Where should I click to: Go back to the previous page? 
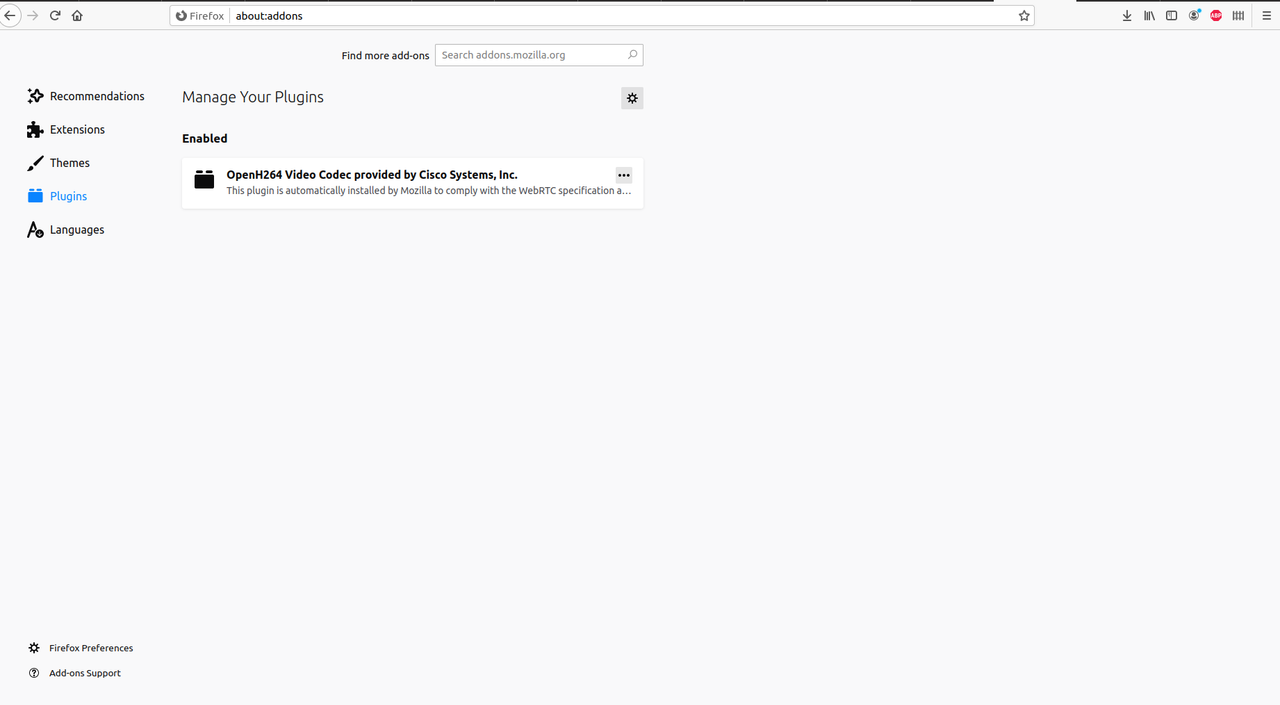point(10,16)
